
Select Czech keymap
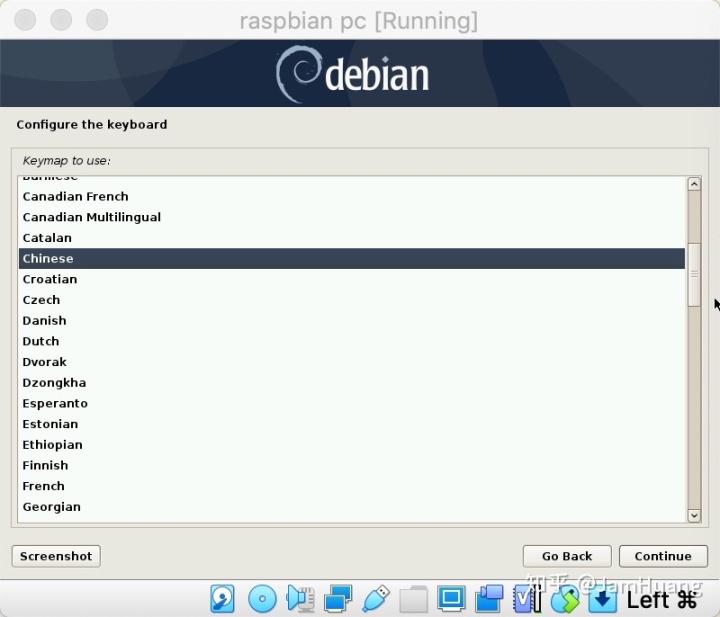352,300
